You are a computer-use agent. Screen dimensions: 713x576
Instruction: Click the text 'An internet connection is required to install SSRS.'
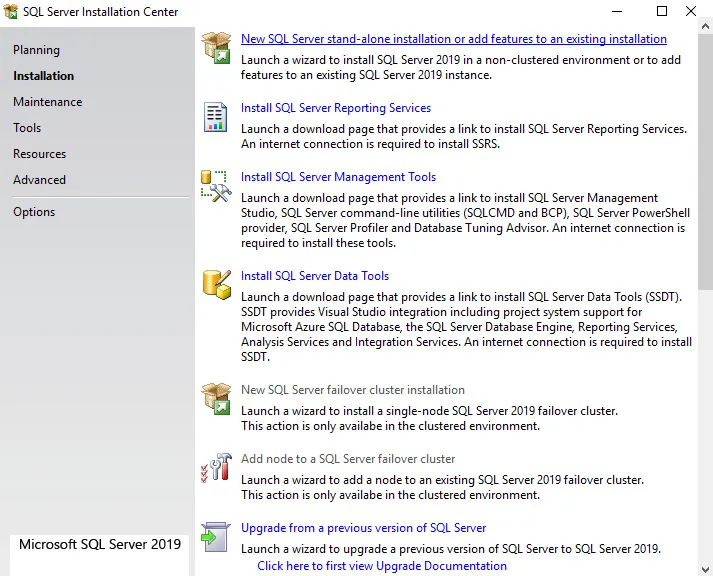click(x=370, y=144)
